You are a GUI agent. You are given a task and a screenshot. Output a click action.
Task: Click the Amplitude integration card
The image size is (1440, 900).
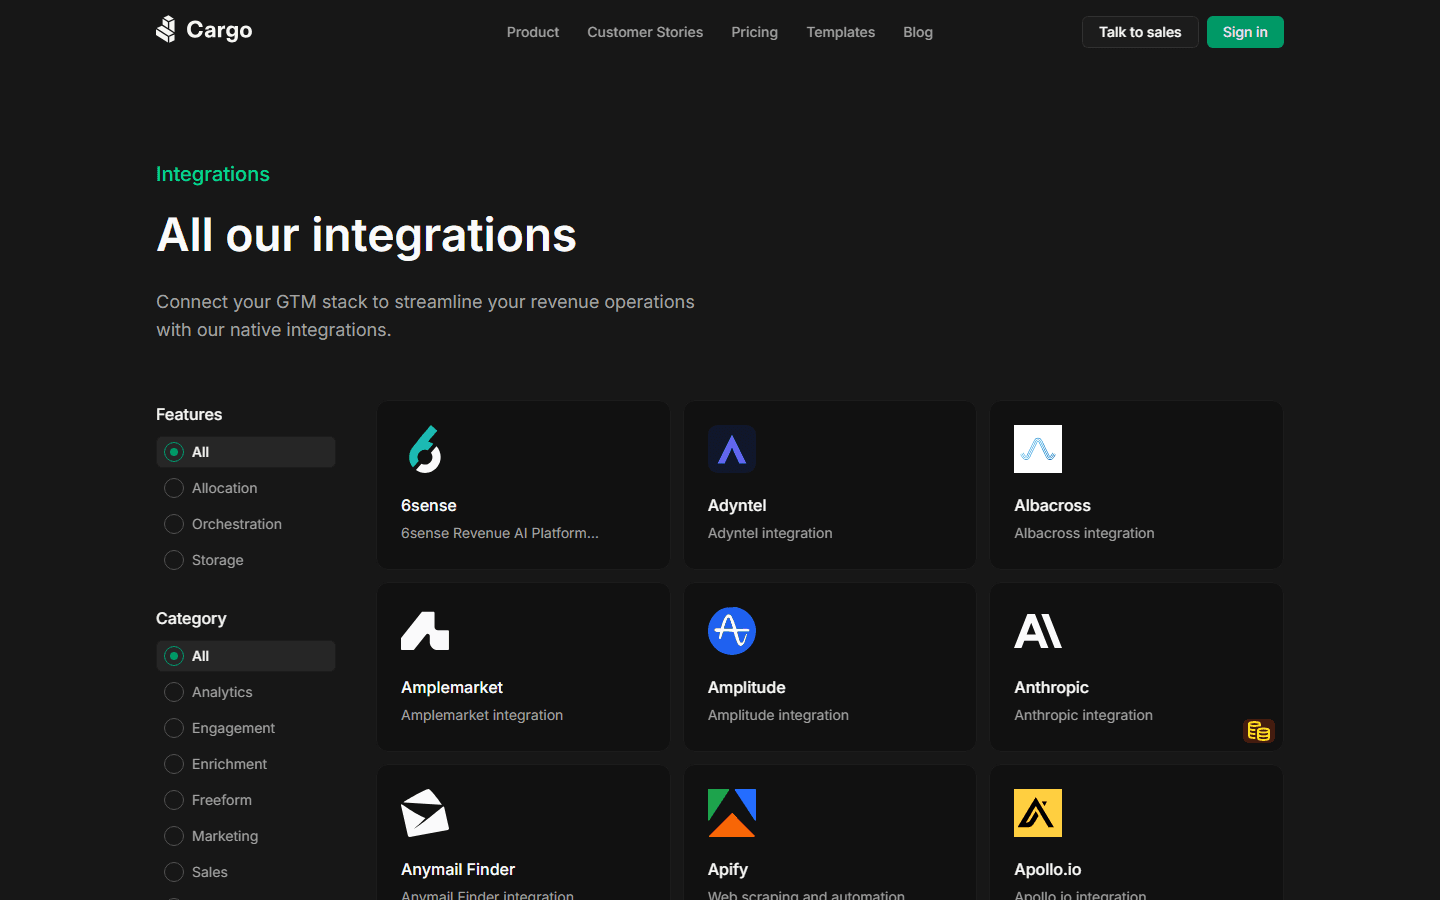click(829, 667)
